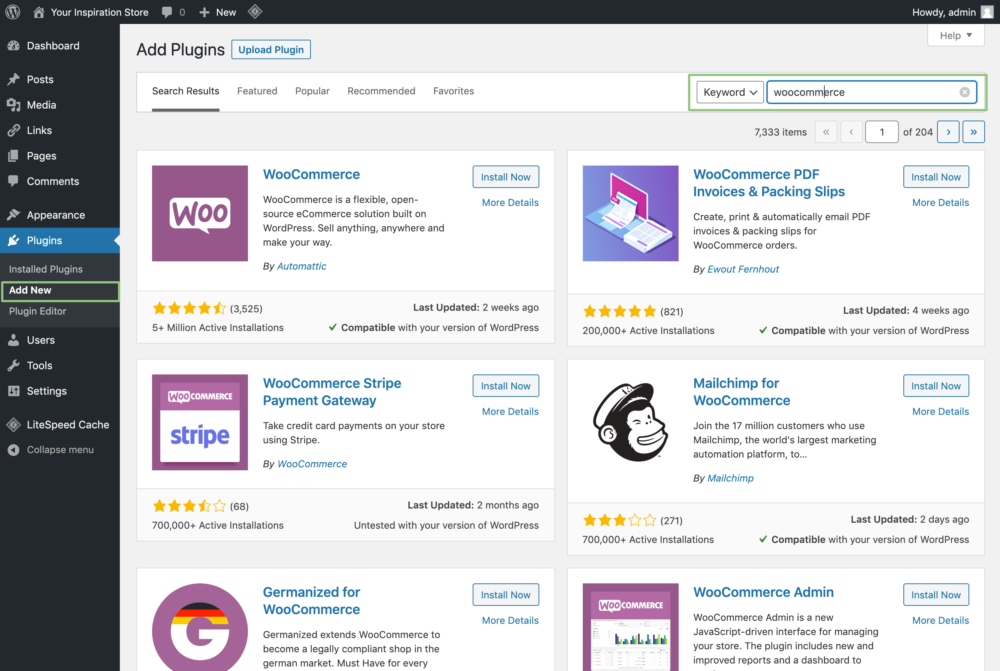Jump to last page of results
This screenshot has width=1000, height=671.
tap(973, 132)
